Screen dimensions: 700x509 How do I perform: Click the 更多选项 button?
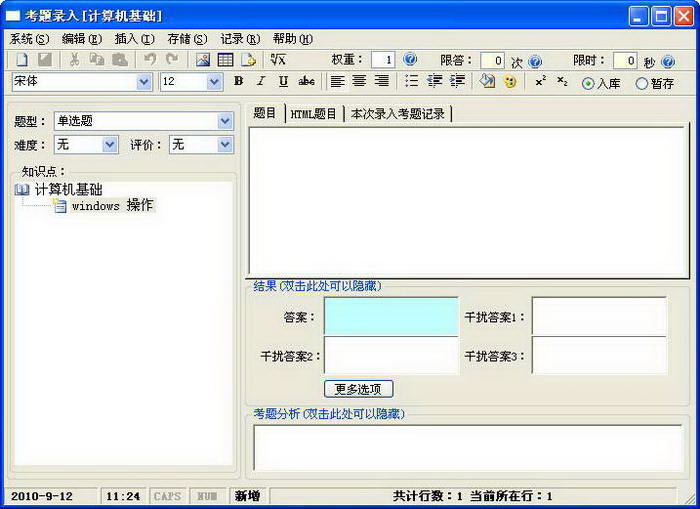point(358,389)
